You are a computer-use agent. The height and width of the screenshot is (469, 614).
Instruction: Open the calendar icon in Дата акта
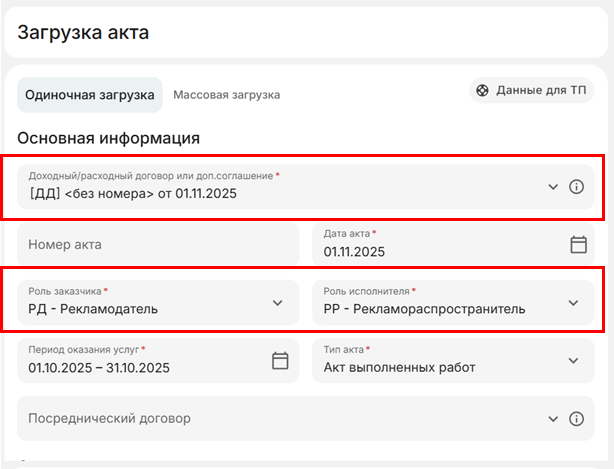click(578, 244)
